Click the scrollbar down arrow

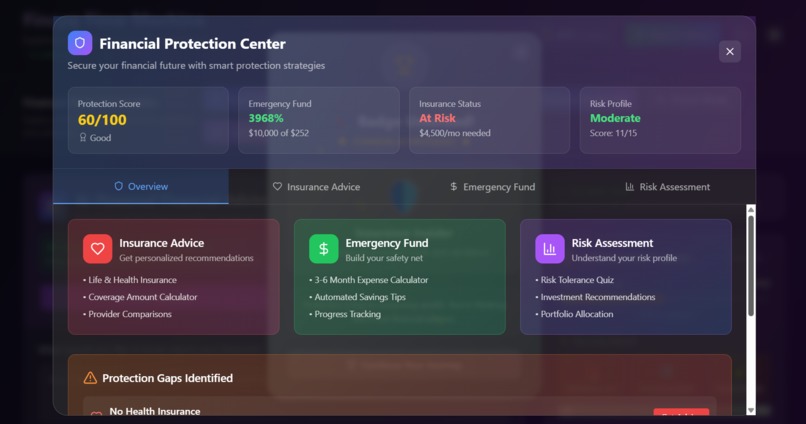point(751,410)
